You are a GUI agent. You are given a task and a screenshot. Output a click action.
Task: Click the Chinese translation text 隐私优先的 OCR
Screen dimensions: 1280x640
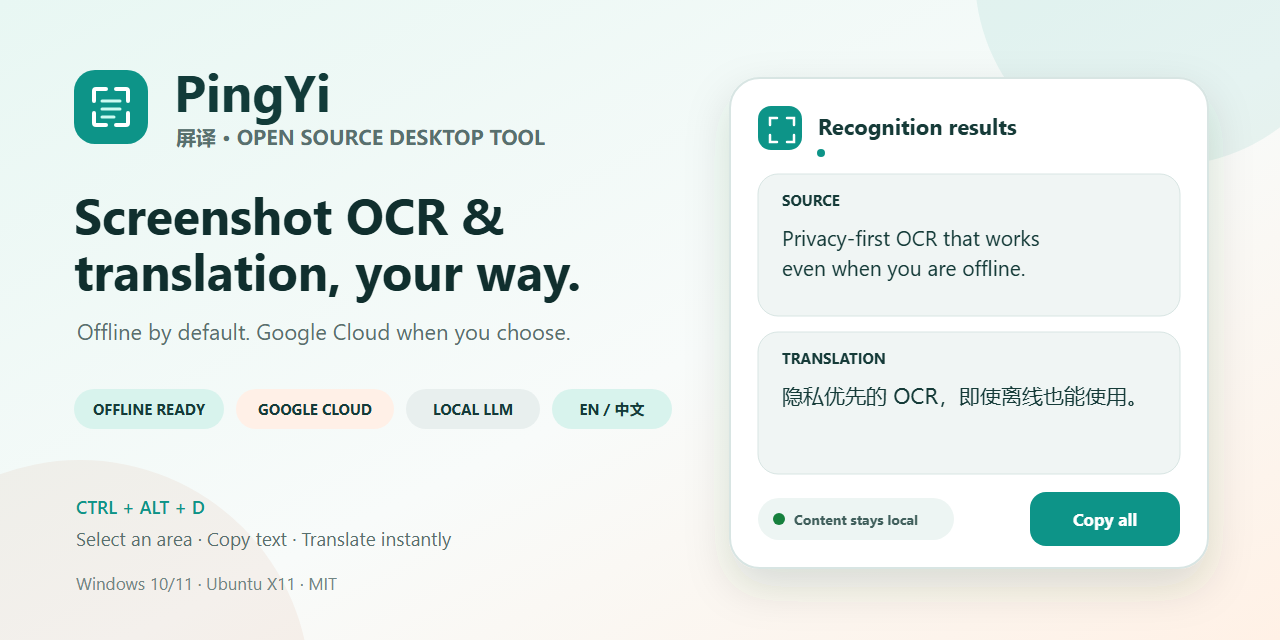click(x=962, y=397)
